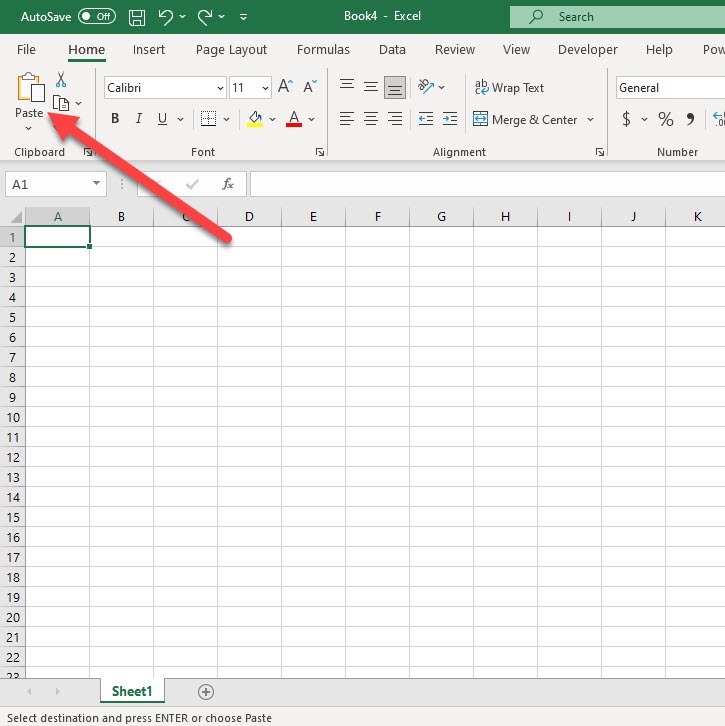725x726 pixels.
Task: Apply the yellow Fill Color
Action: click(255, 119)
